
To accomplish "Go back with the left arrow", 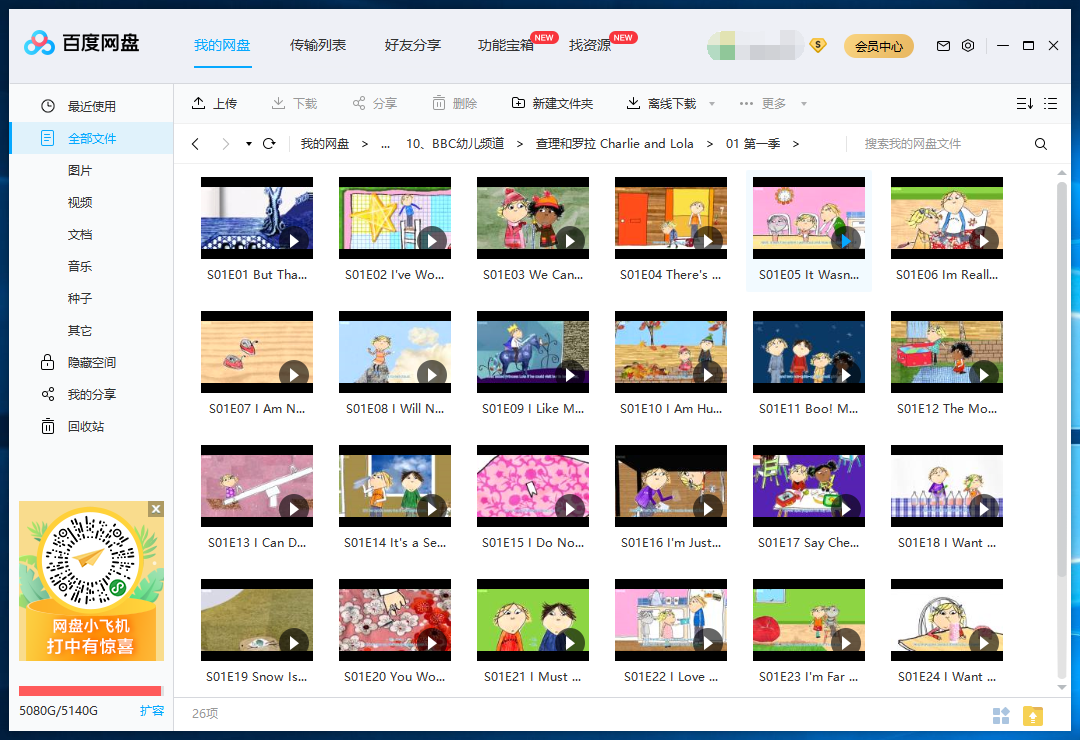I will [x=196, y=143].
